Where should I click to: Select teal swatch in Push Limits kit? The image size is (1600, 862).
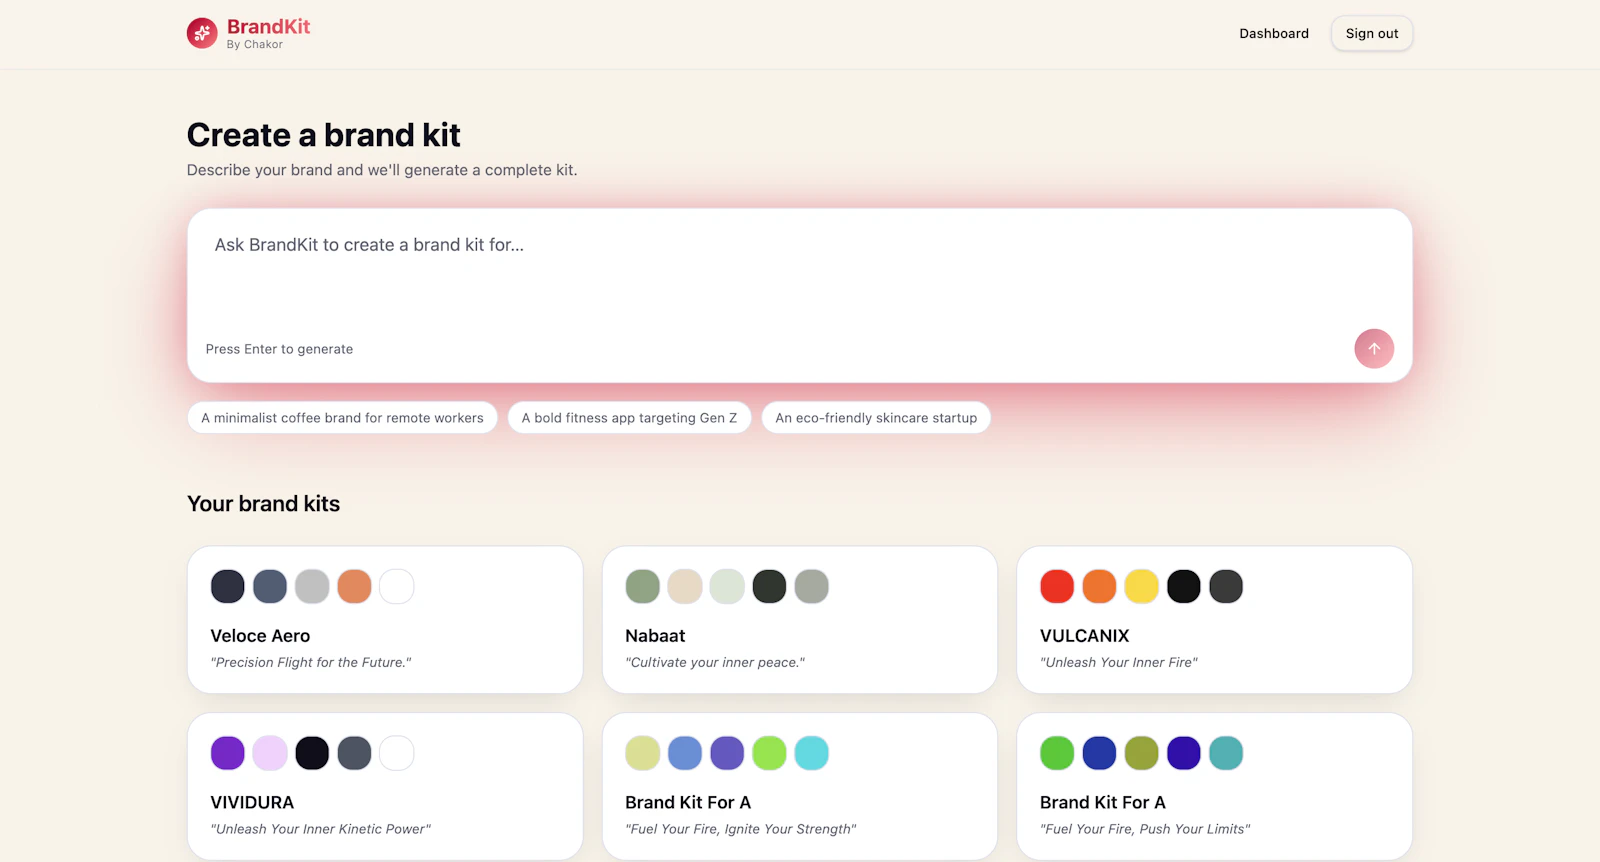point(1226,753)
